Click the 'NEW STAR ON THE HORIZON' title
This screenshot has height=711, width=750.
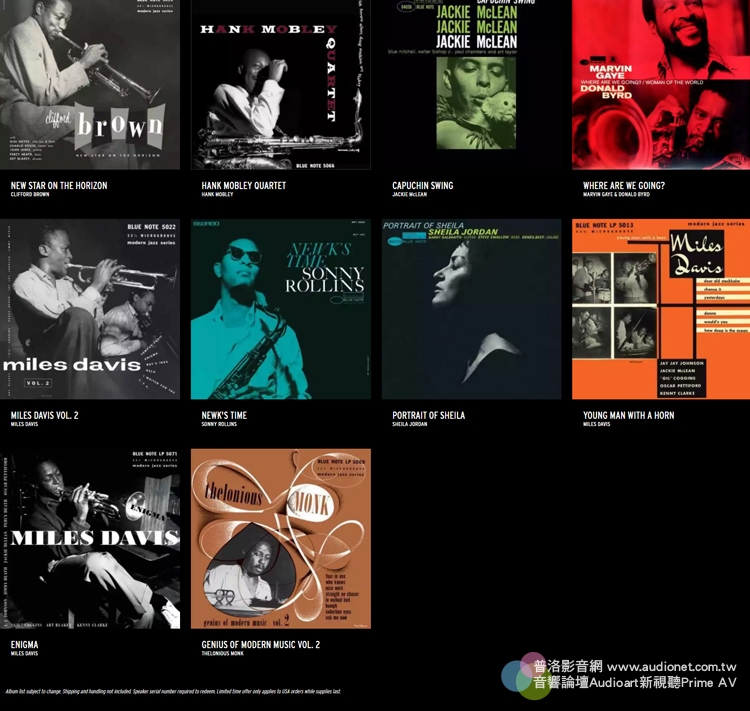pyautogui.click(x=59, y=186)
